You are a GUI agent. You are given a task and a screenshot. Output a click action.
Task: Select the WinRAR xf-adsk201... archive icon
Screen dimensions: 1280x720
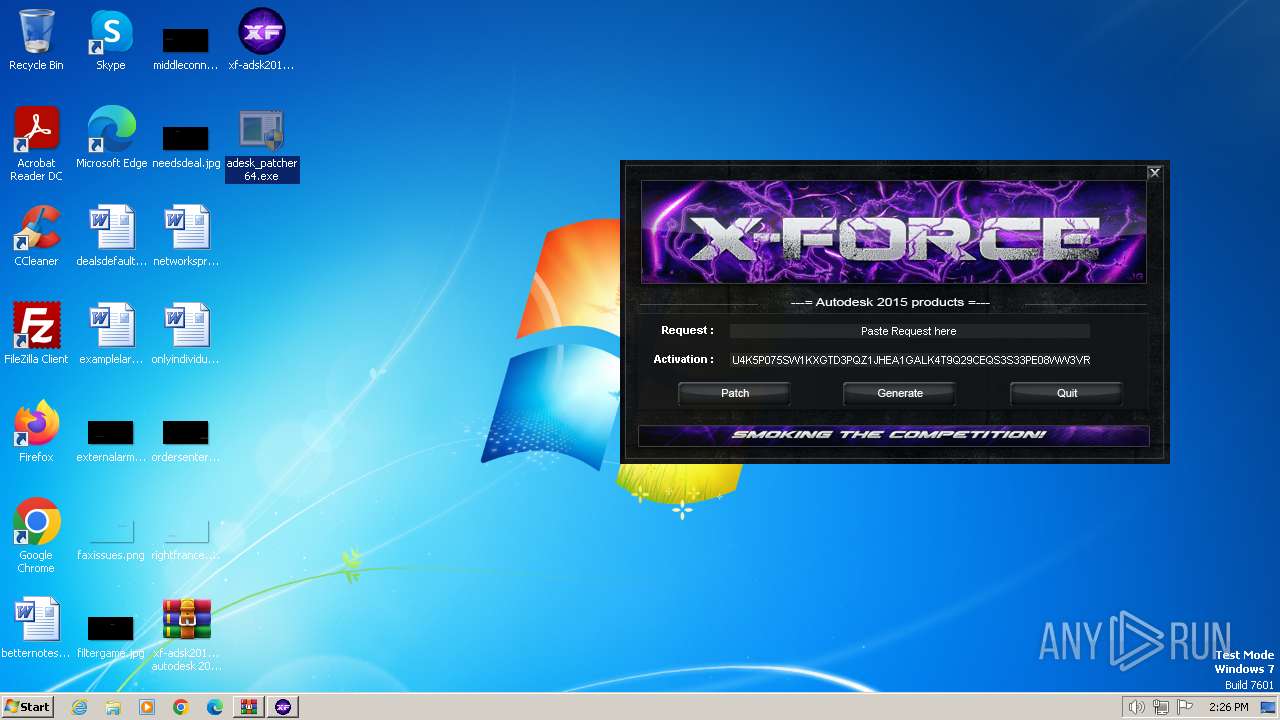186,634
